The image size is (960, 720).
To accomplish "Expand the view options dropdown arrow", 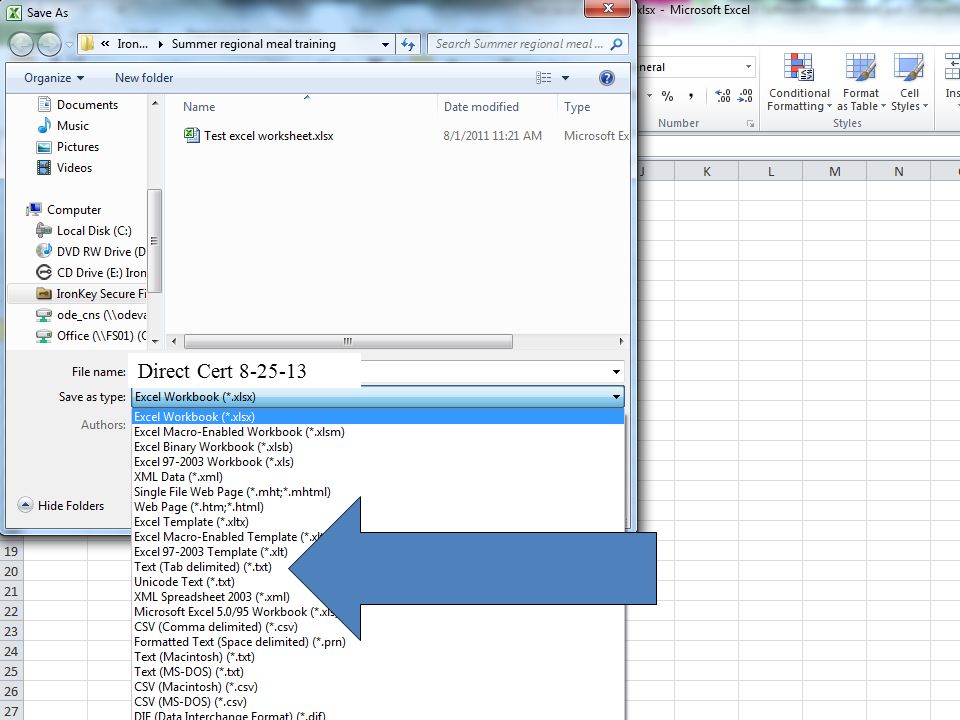I will point(566,78).
